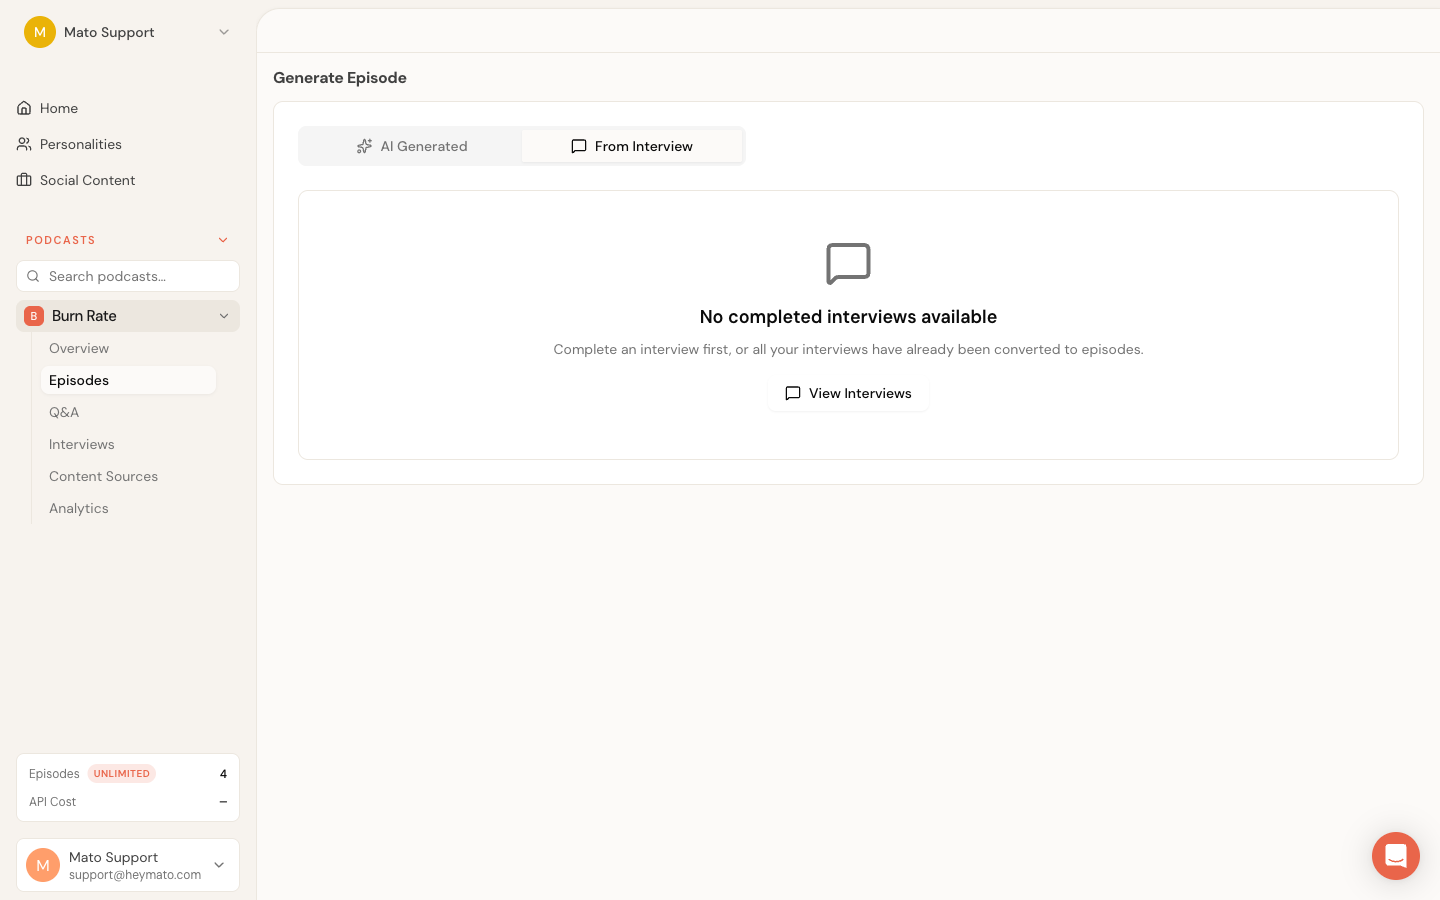Click the View Interviews button

848,393
